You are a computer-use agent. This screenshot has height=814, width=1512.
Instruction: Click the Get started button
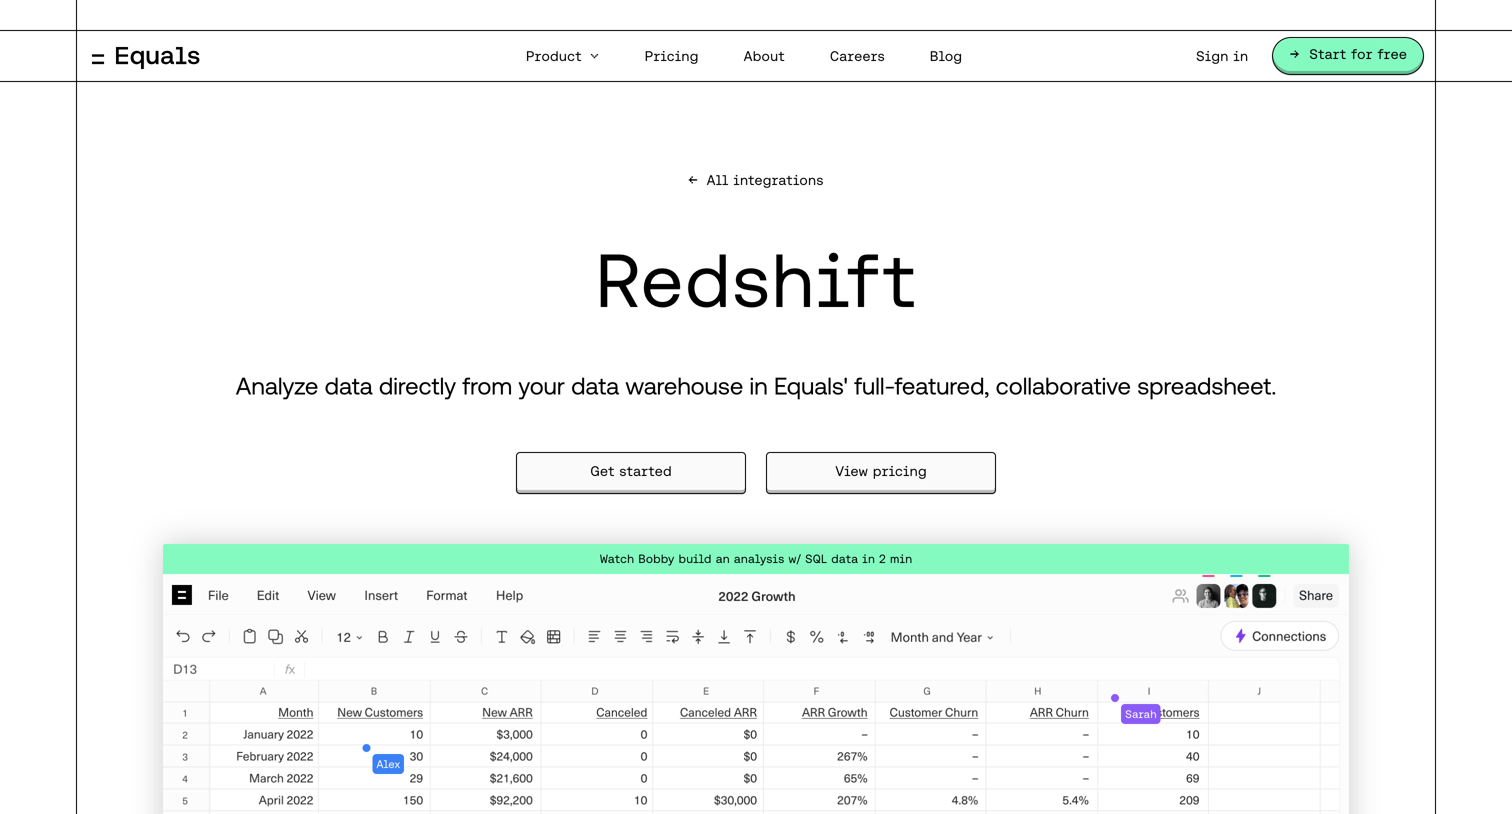(631, 472)
